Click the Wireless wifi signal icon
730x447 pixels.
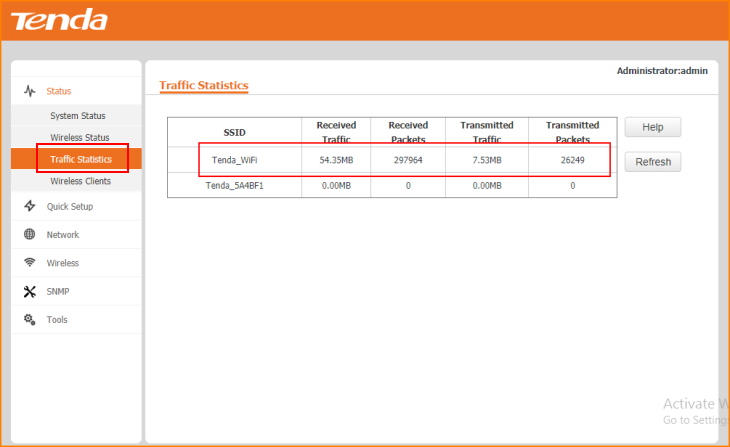[30, 263]
